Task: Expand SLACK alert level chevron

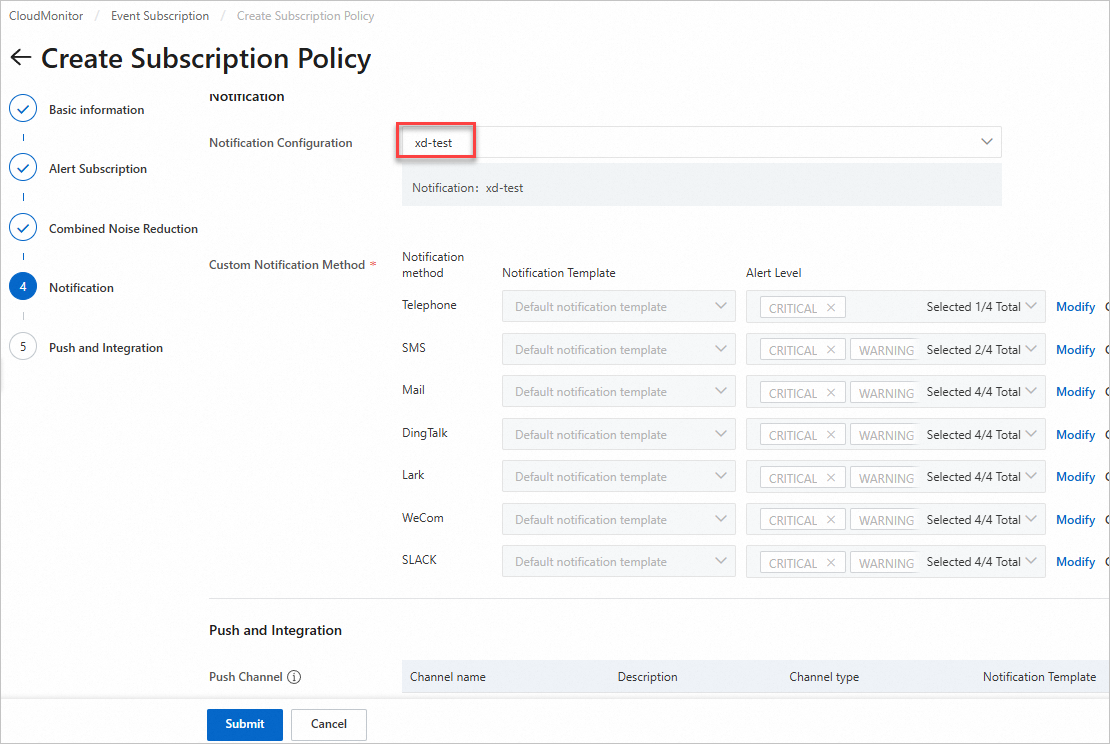Action: coord(1031,561)
